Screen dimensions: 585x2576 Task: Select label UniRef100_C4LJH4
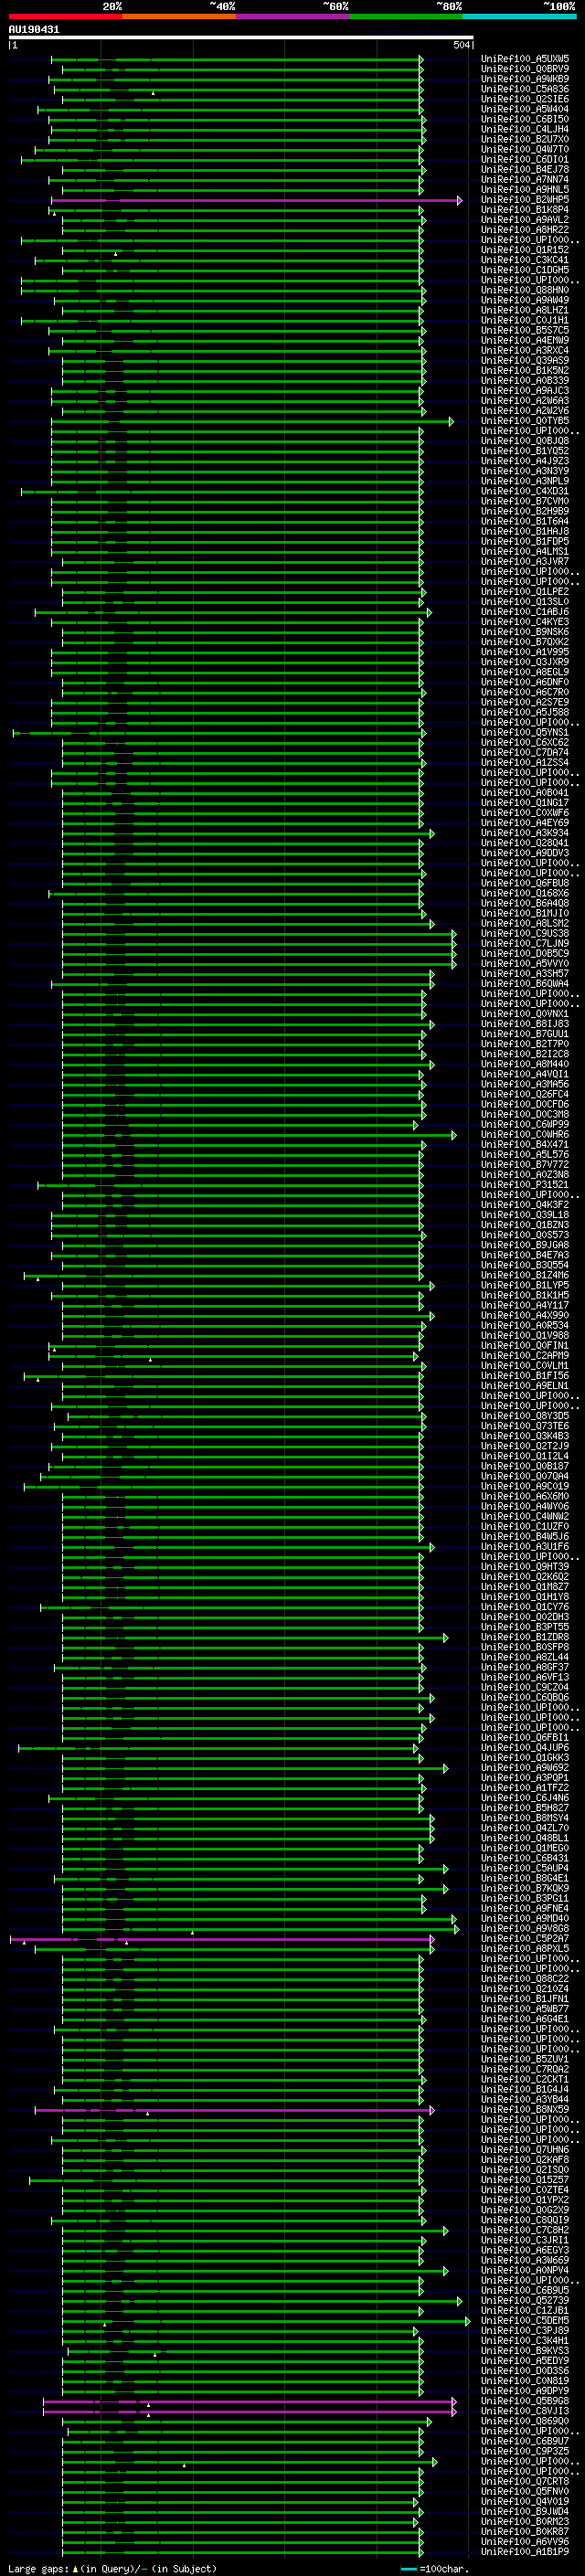(x=525, y=130)
